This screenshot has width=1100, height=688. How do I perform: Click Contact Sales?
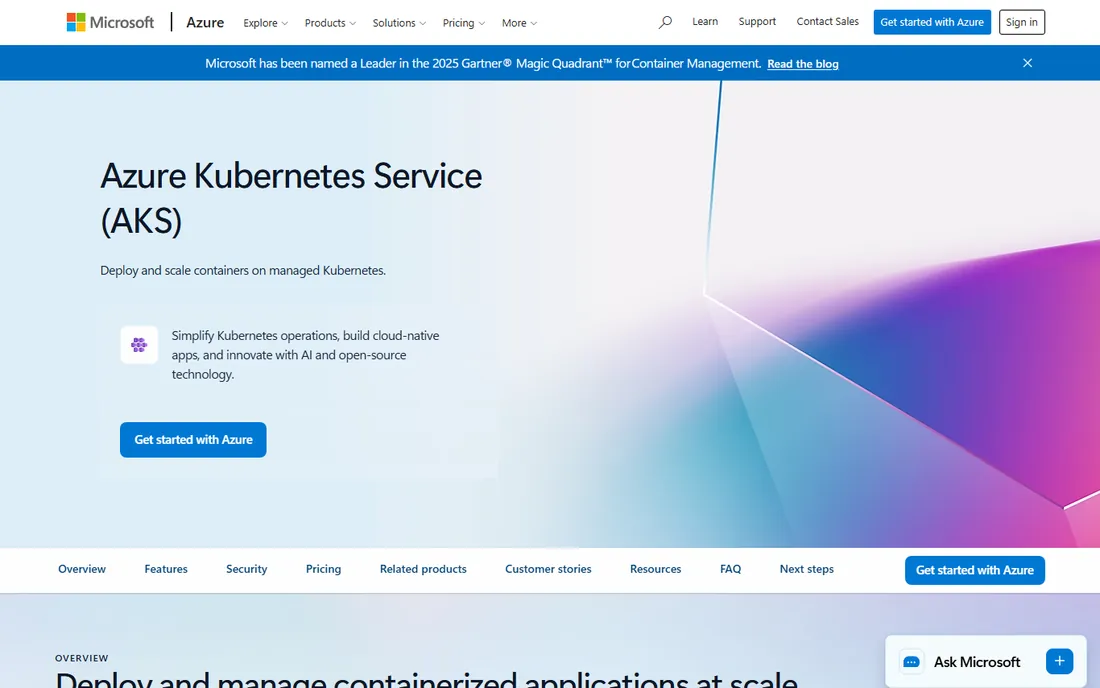(x=827, y=22)
